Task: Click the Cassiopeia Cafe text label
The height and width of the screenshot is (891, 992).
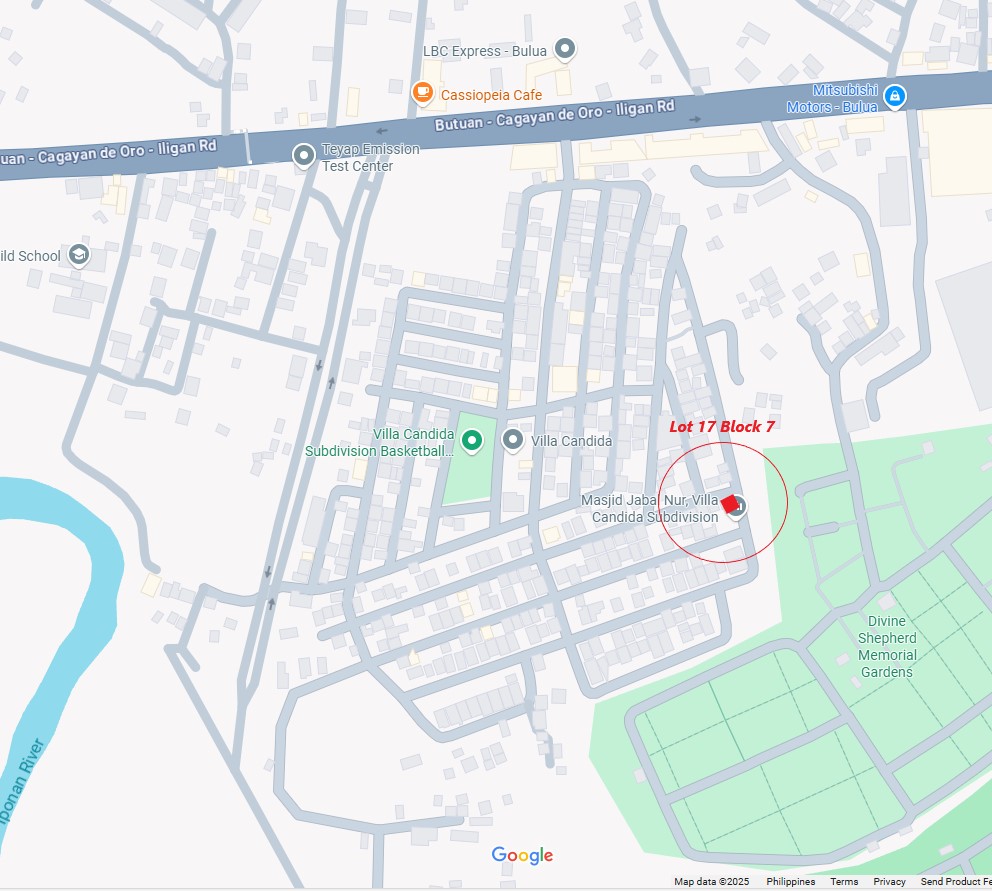Action: click(x=491, y=95)
